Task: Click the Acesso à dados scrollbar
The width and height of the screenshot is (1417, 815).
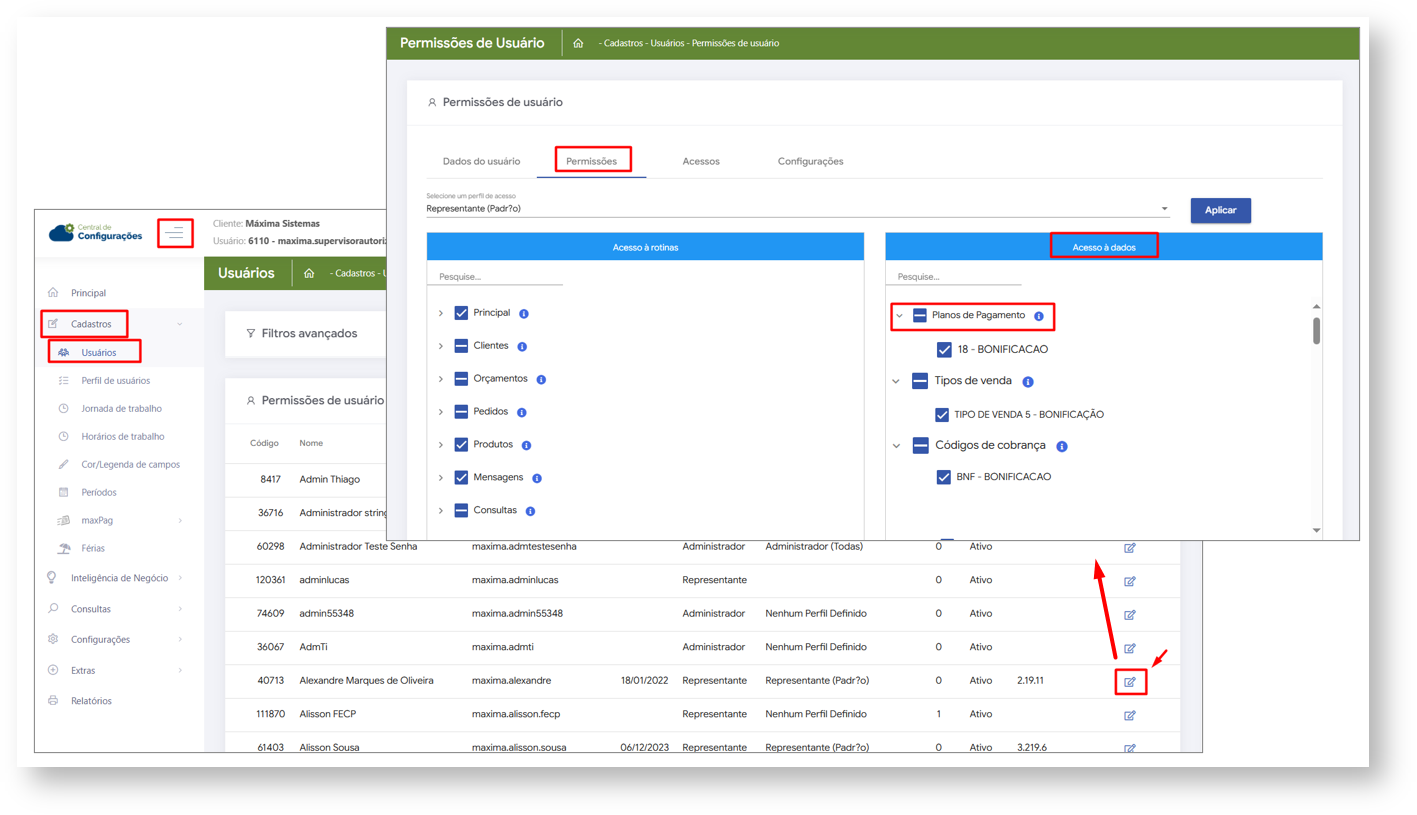Action: point(1316,333)
